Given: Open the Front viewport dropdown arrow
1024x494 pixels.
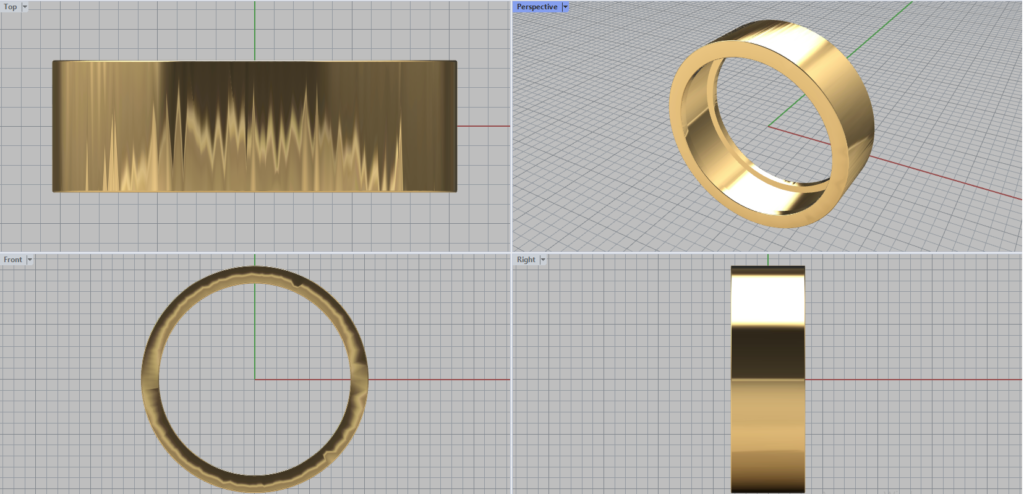Looking at the screenshot, I should pyautogui.click(x=30, y=260).
